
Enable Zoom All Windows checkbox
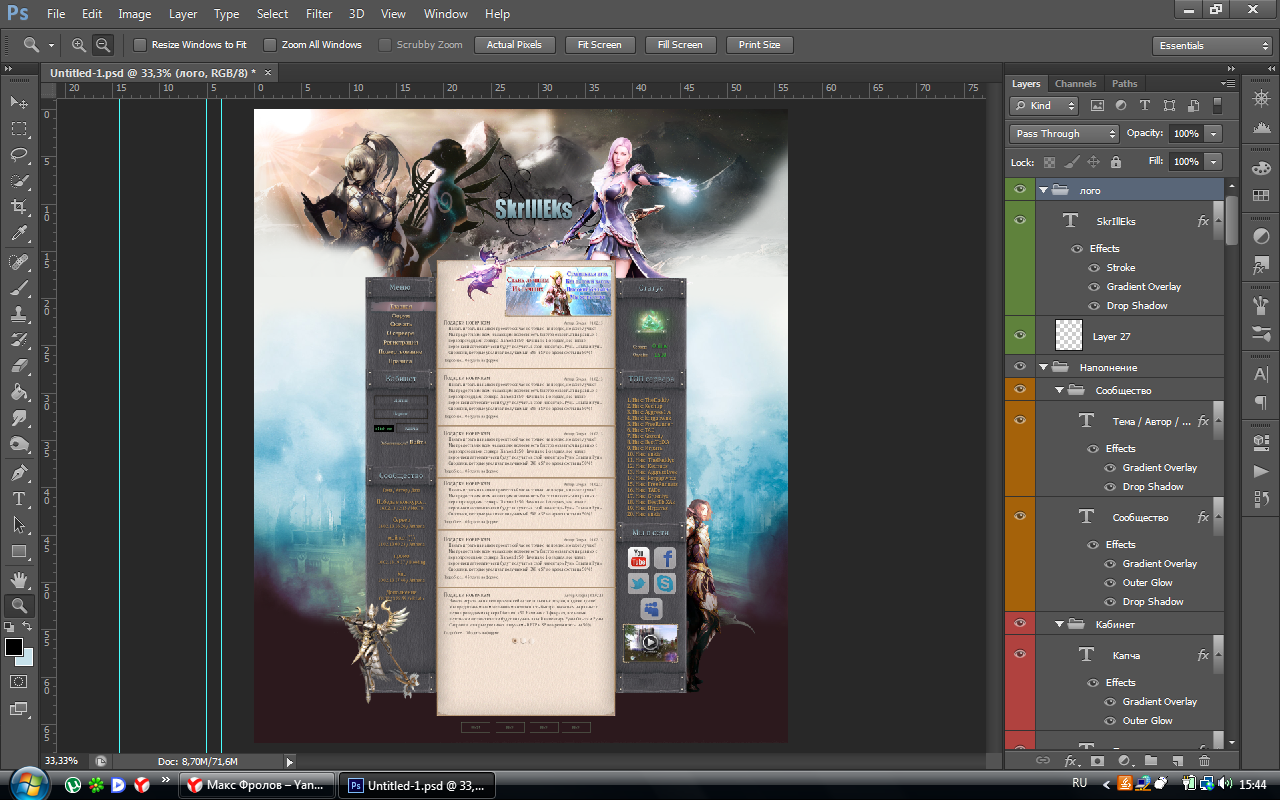click(270, 45)
